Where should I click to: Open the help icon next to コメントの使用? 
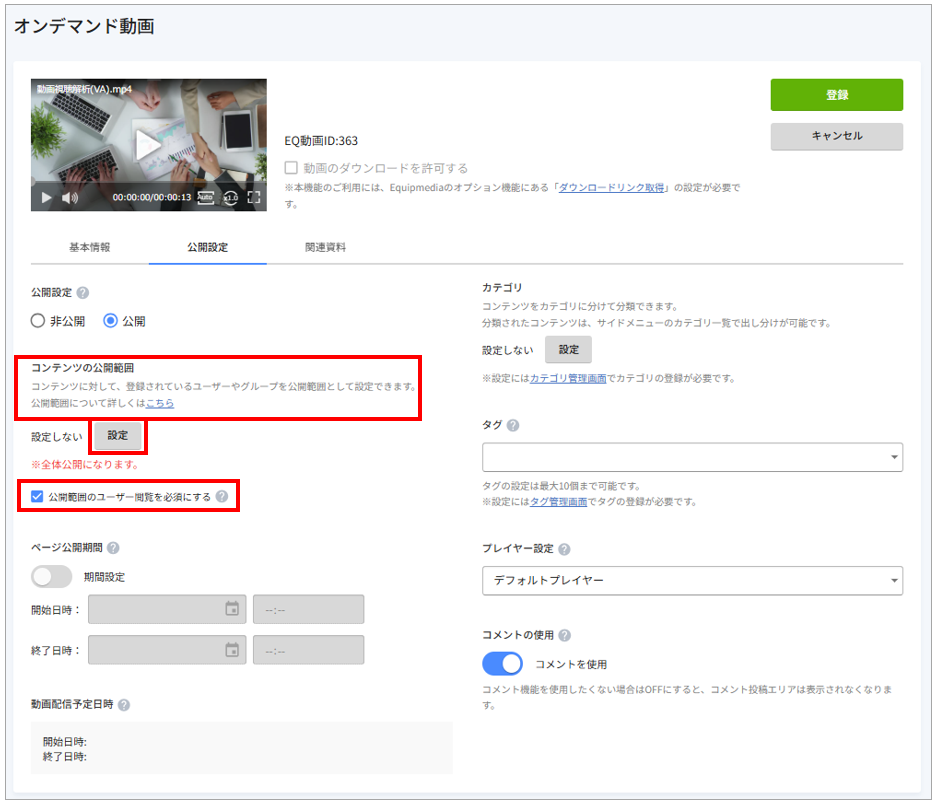tap(564, 635)
